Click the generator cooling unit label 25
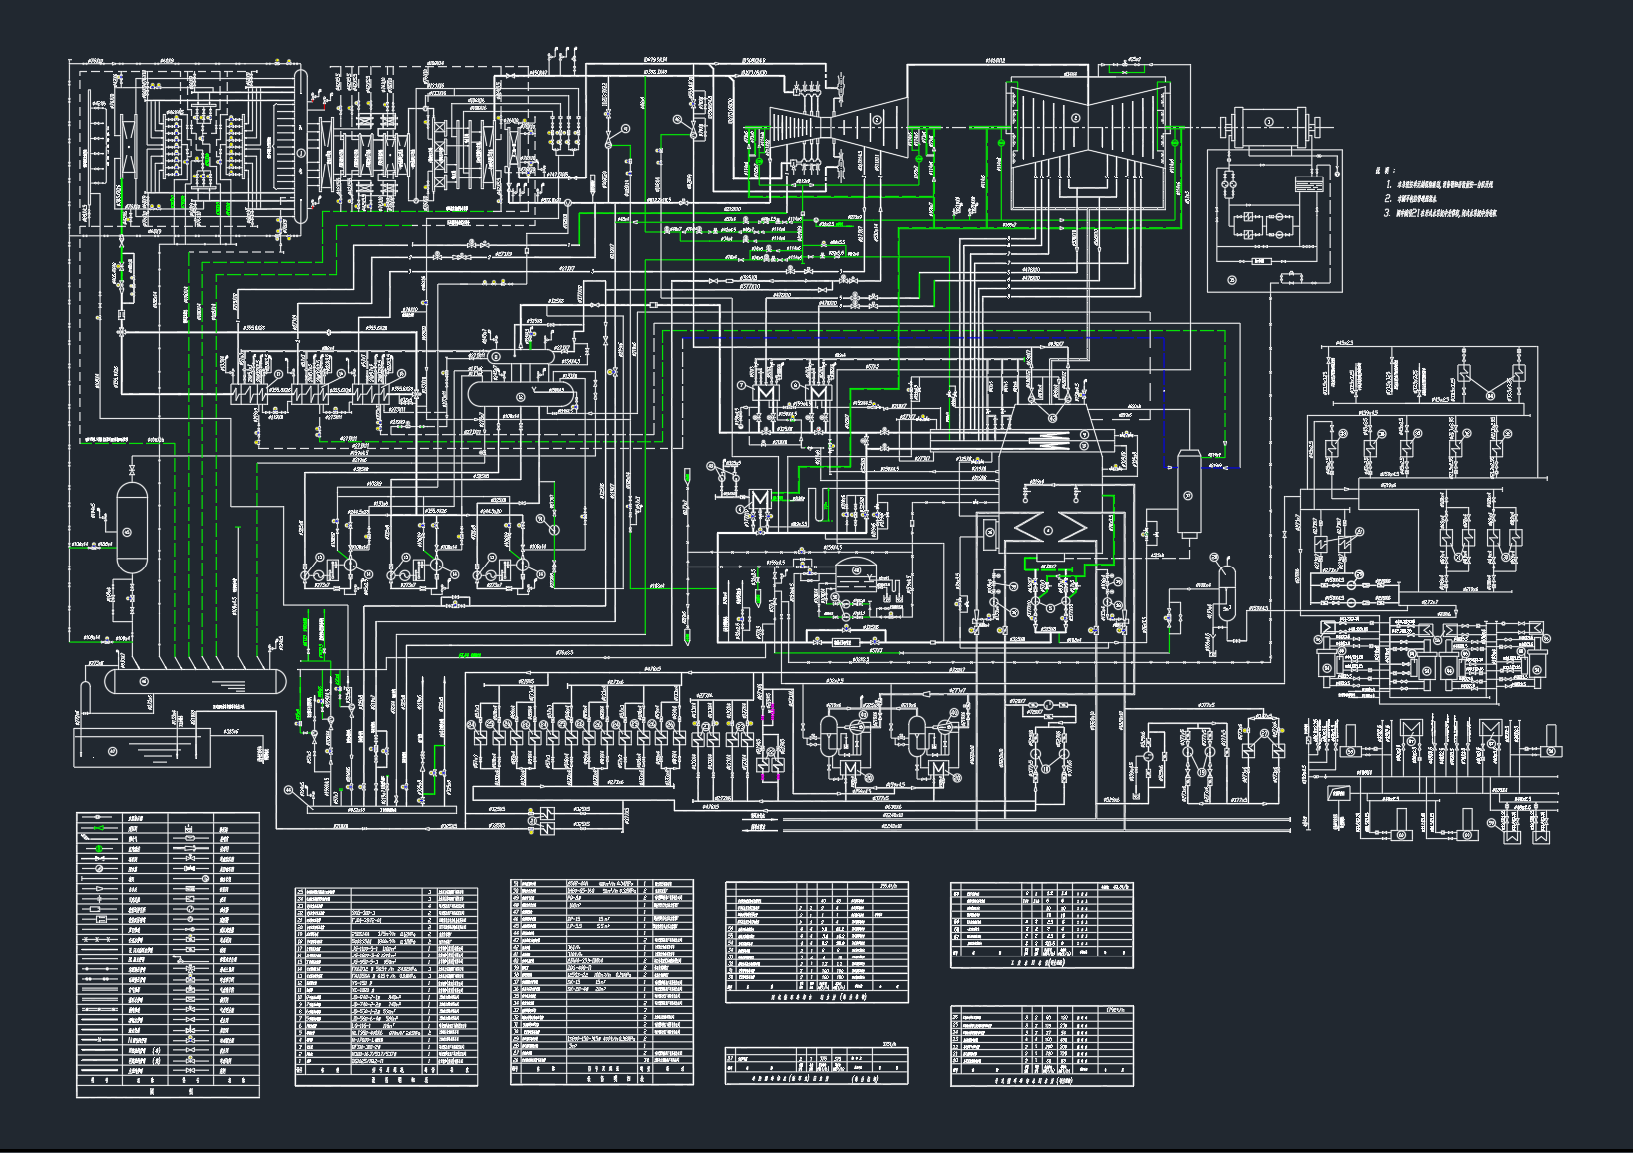Image resolution: width=1633 pixels, height=1153 pixels. pos(1232,280)
